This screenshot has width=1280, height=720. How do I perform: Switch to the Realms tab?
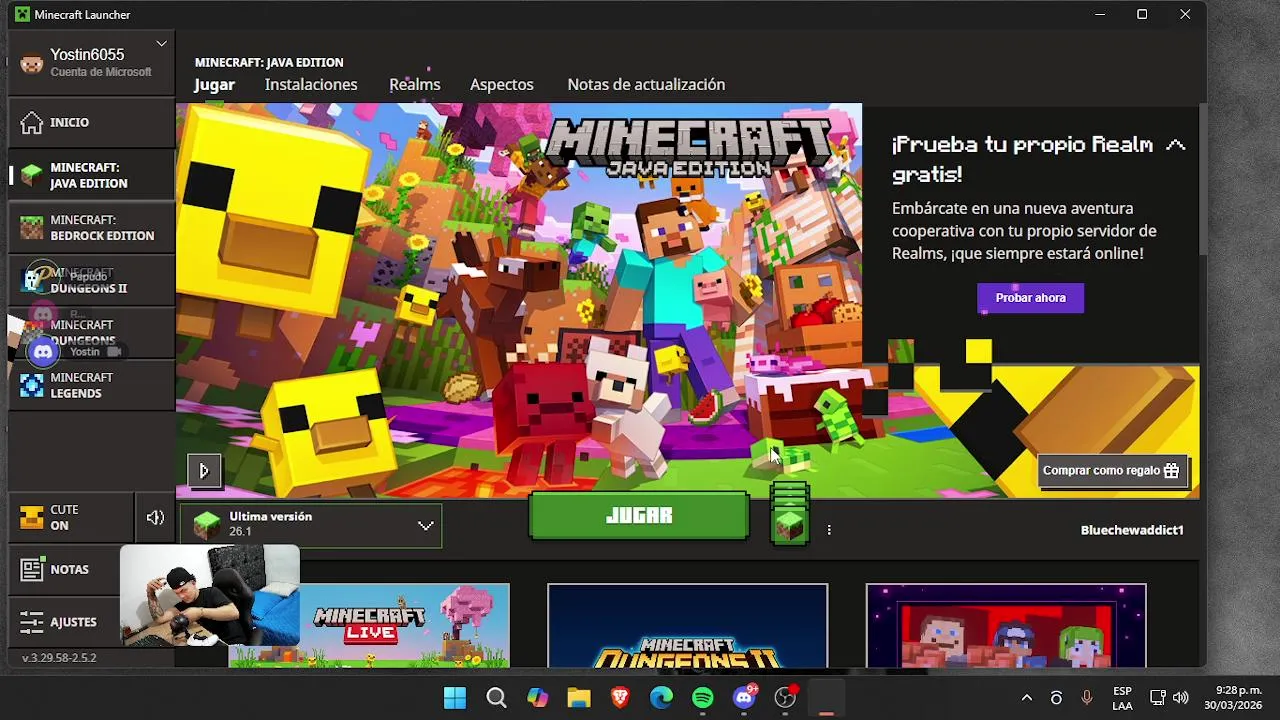[415, 85]
